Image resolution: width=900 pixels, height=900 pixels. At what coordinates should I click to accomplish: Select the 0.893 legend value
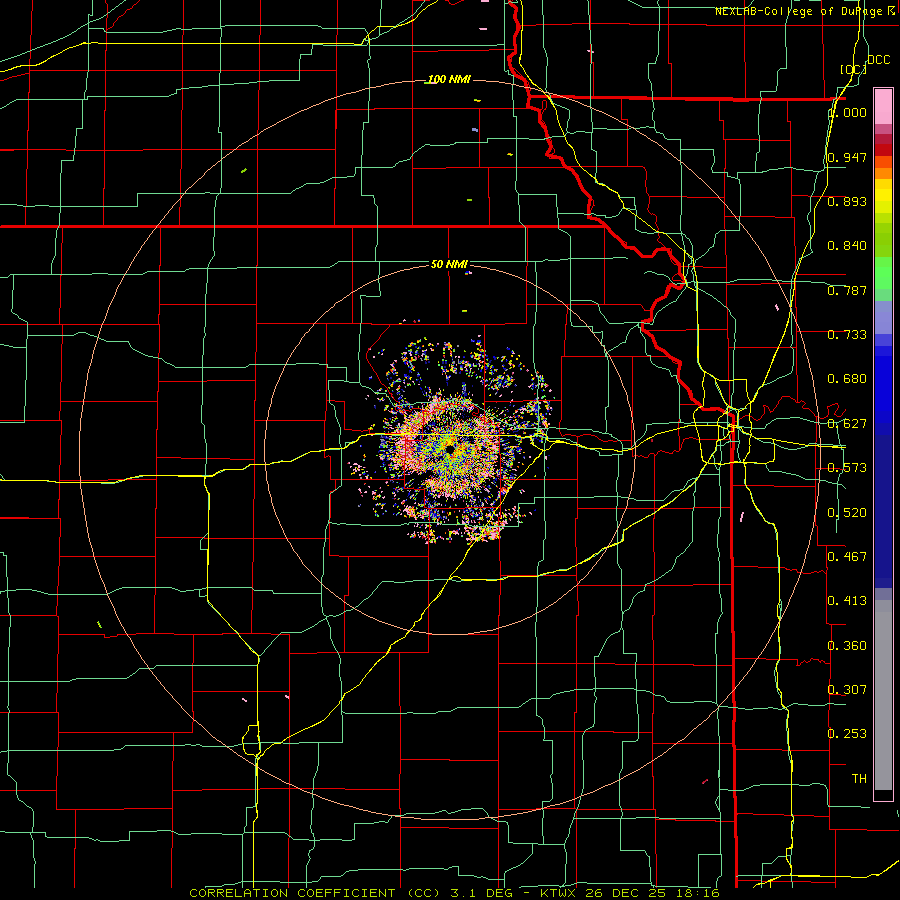click(x=847, y=201)
